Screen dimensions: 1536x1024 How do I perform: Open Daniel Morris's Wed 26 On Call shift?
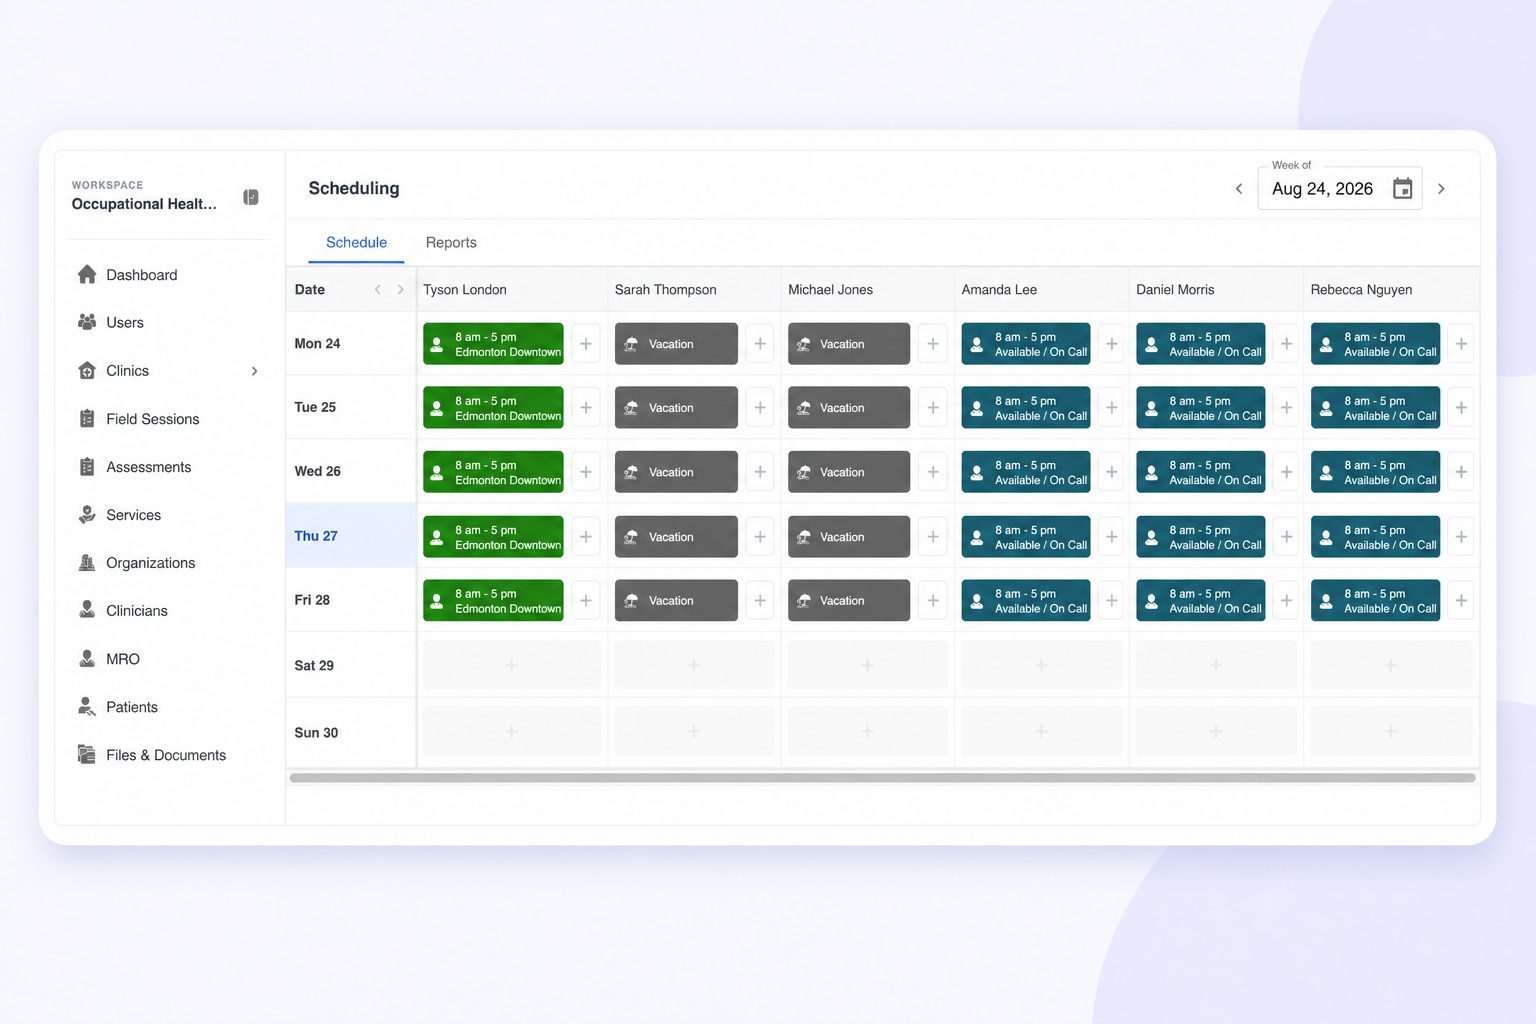coord(1200,471)
